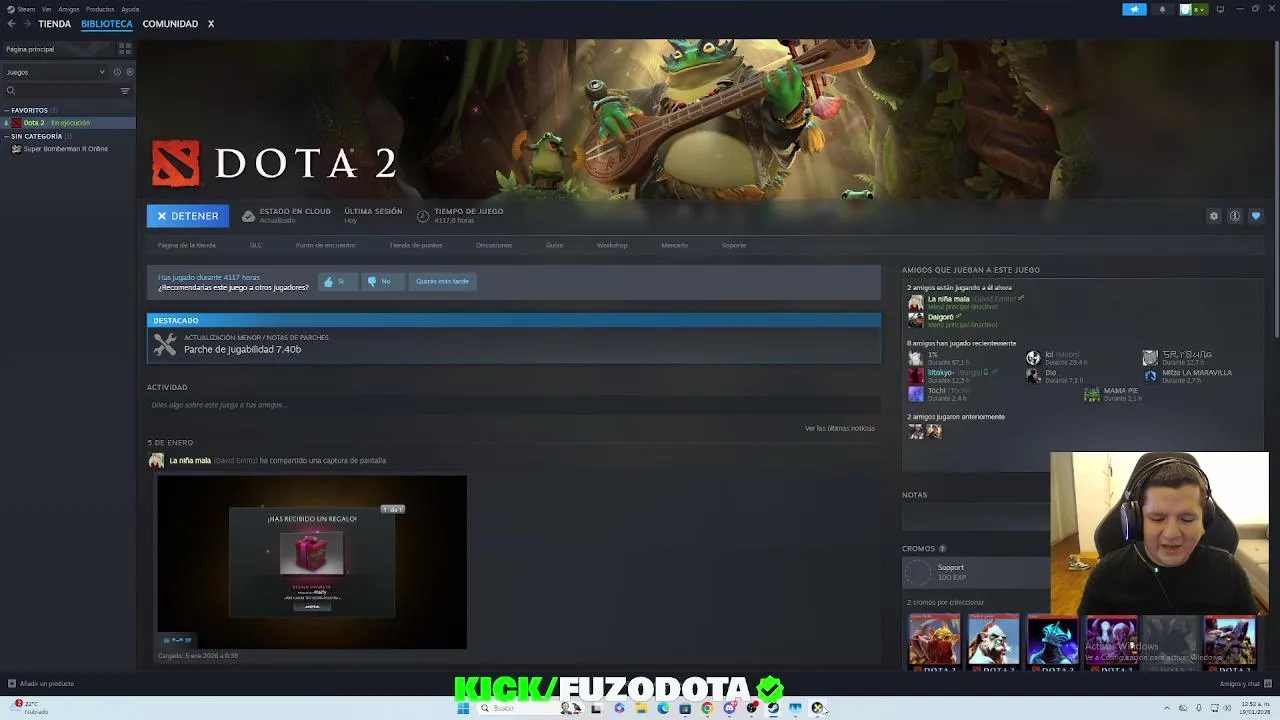Open friend Dio entry
The height and width of the screenshot is (720, 1280).
click(x=1056, y=376)
